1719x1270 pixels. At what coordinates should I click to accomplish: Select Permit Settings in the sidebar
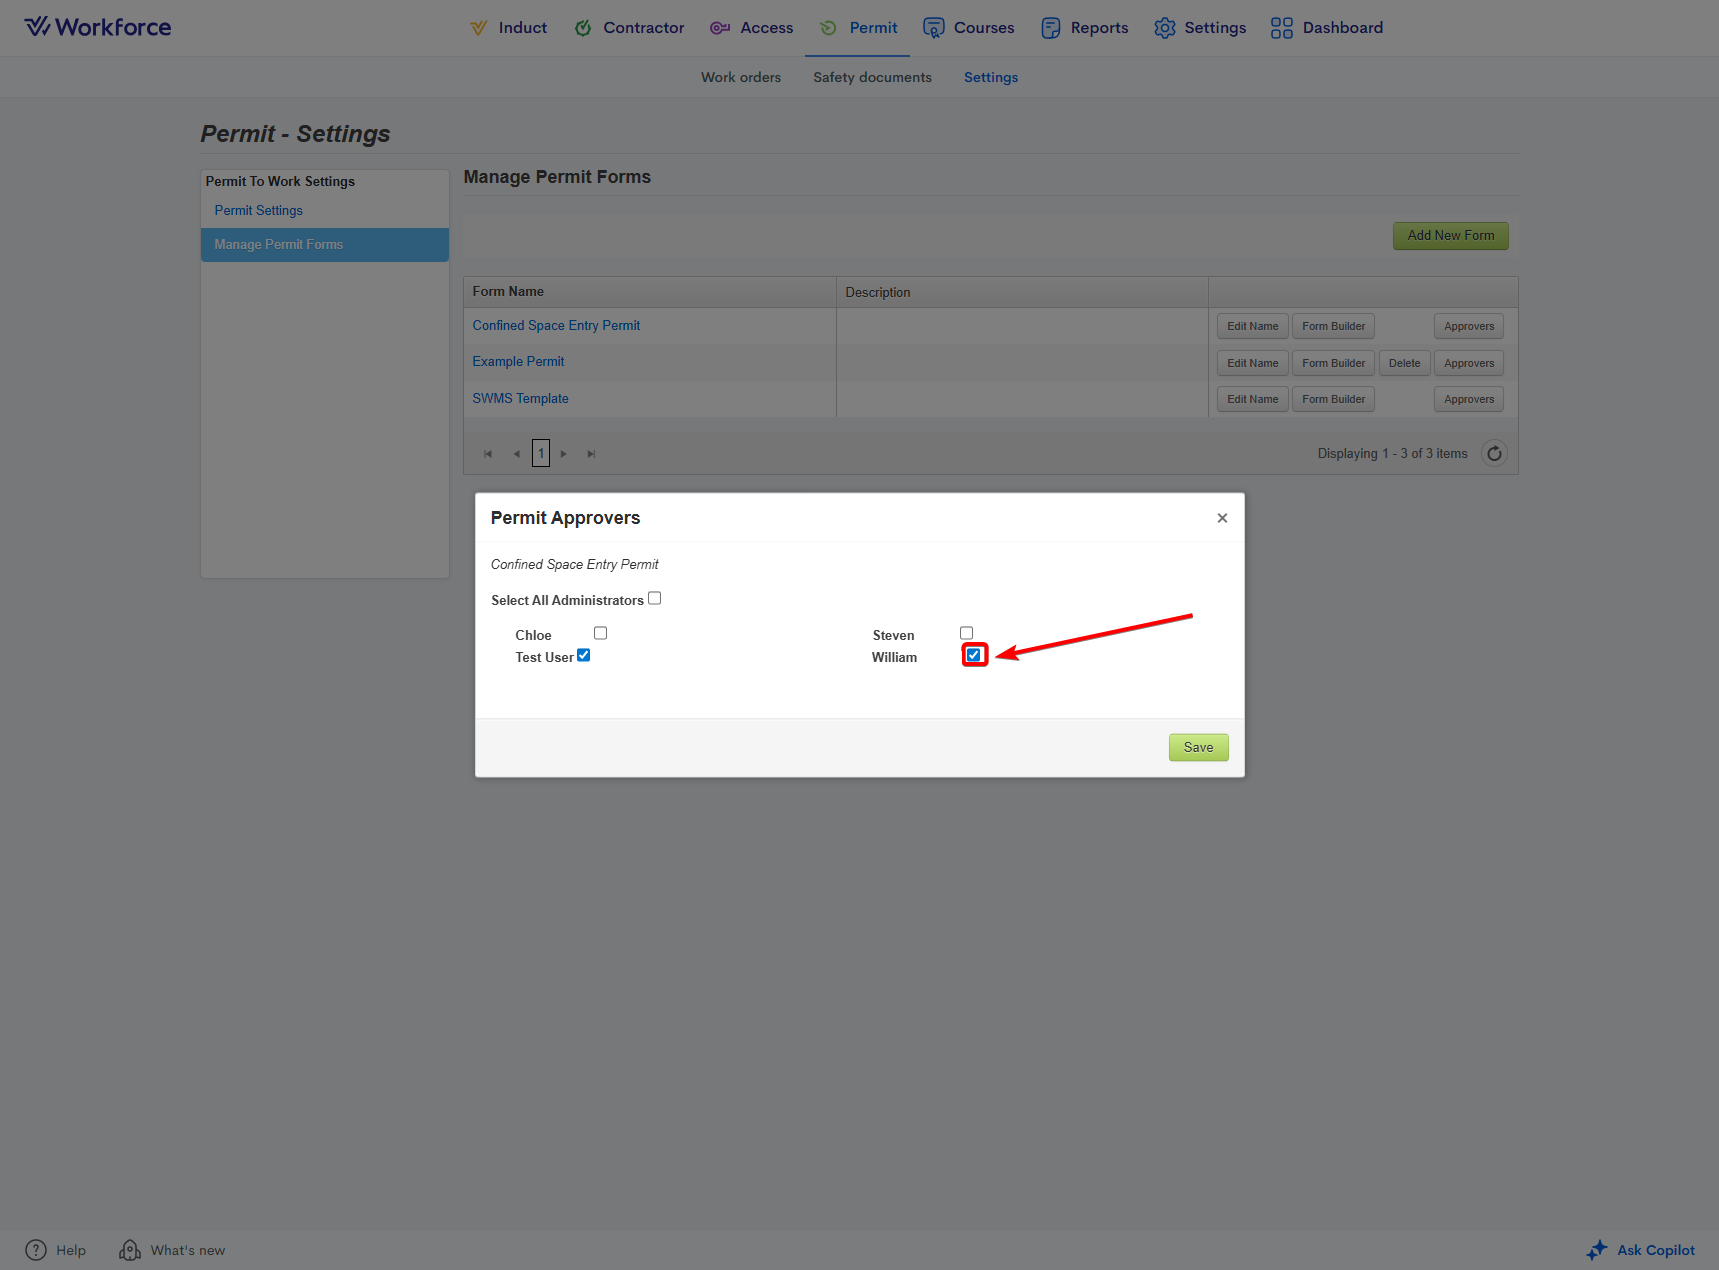258,211
